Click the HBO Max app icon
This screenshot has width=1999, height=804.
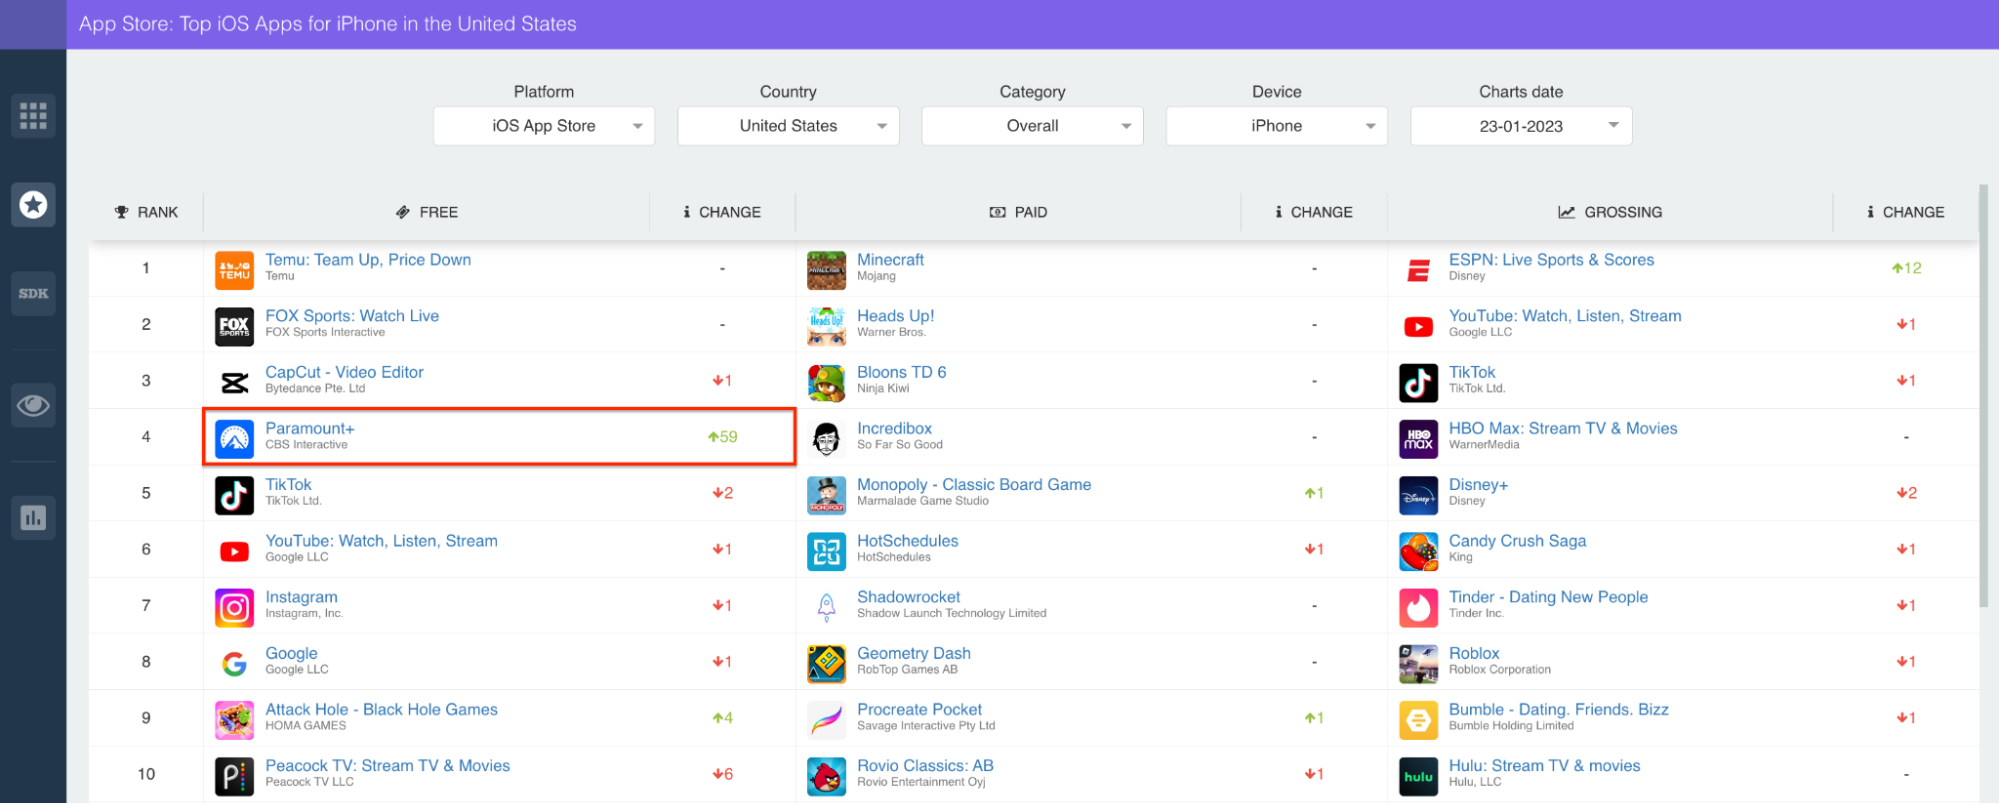click(1418, 438)
